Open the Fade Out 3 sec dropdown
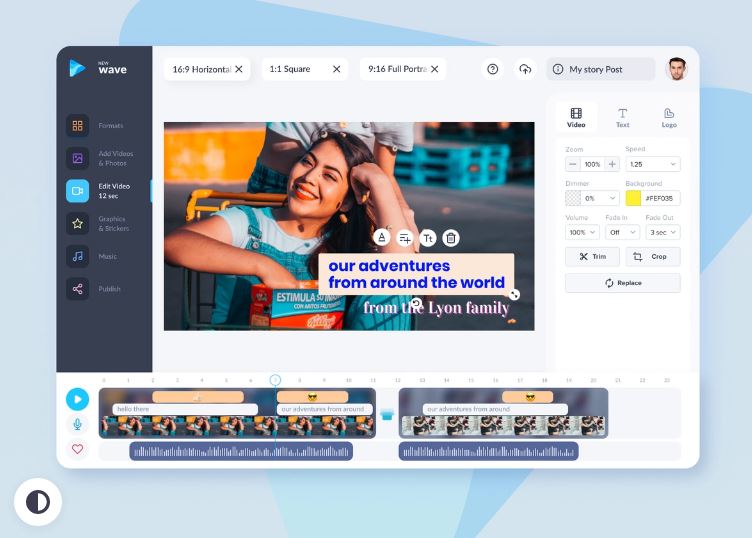The image size is (752, 538). 663,232
